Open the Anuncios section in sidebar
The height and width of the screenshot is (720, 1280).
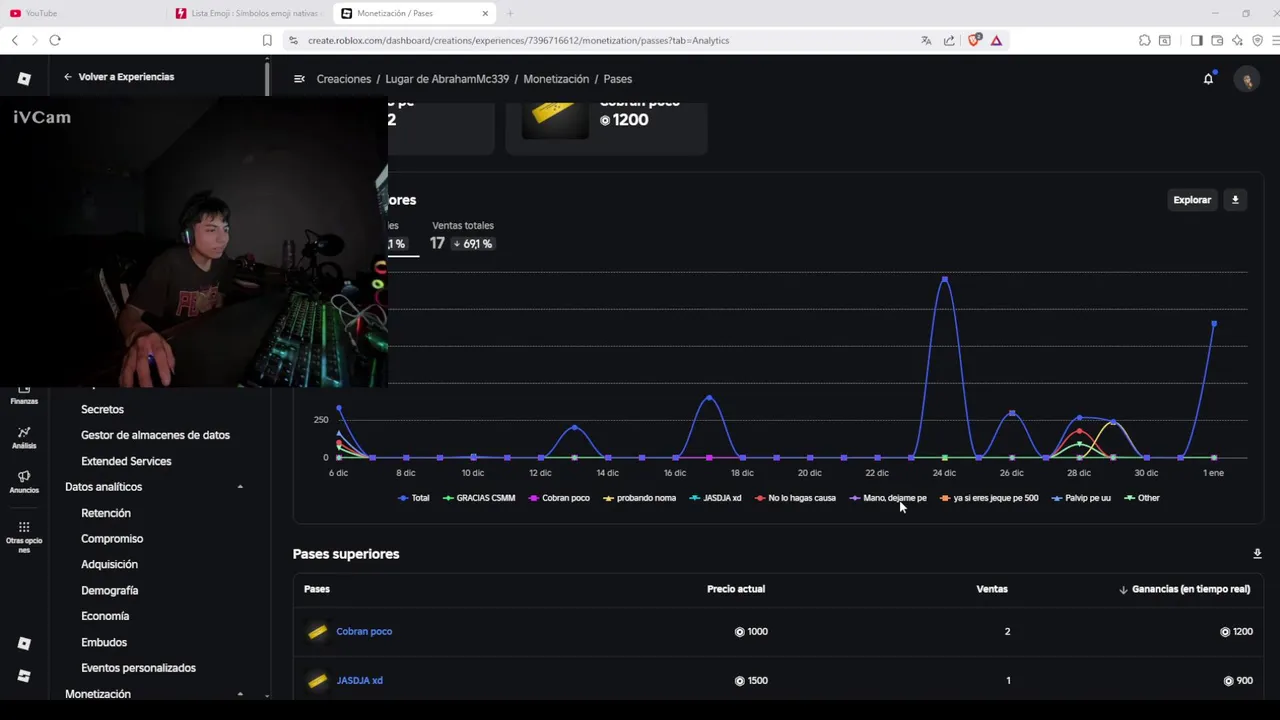[24, 482]
